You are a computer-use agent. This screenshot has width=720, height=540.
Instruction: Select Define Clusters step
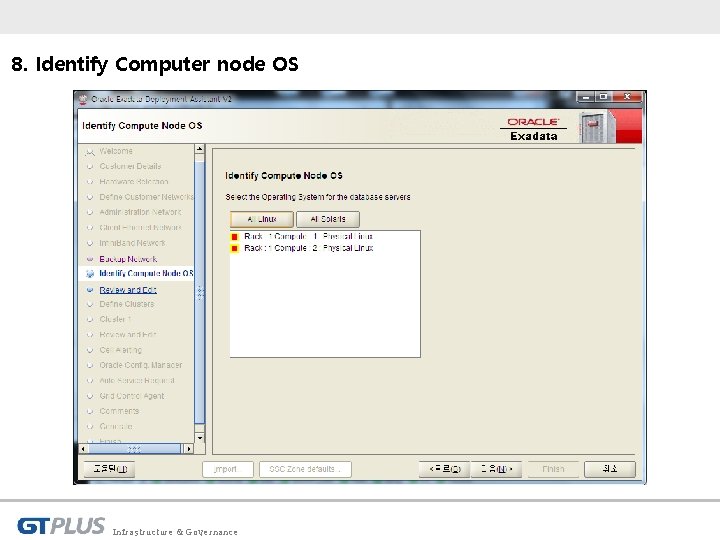(x=127, y=304)
